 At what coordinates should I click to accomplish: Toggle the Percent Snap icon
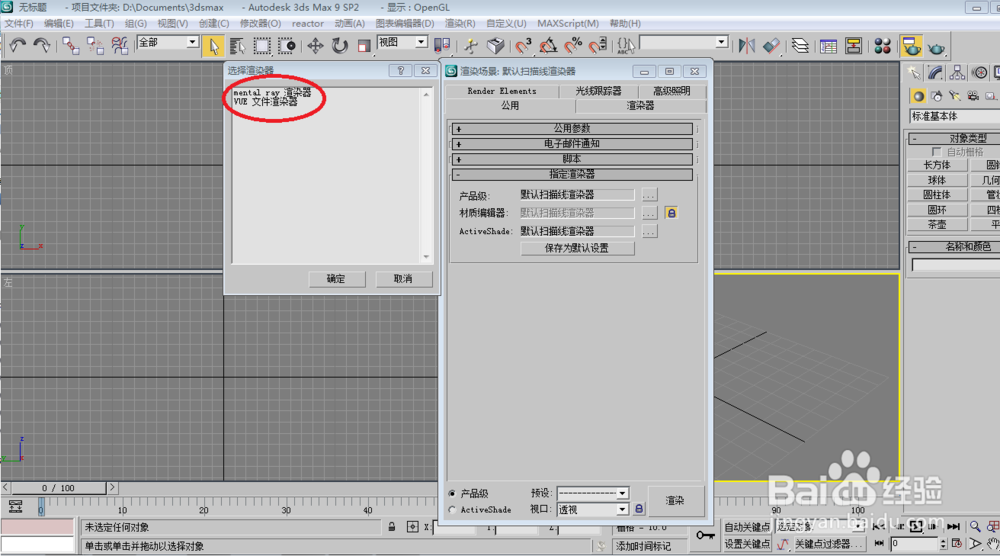tap(573, 45)
